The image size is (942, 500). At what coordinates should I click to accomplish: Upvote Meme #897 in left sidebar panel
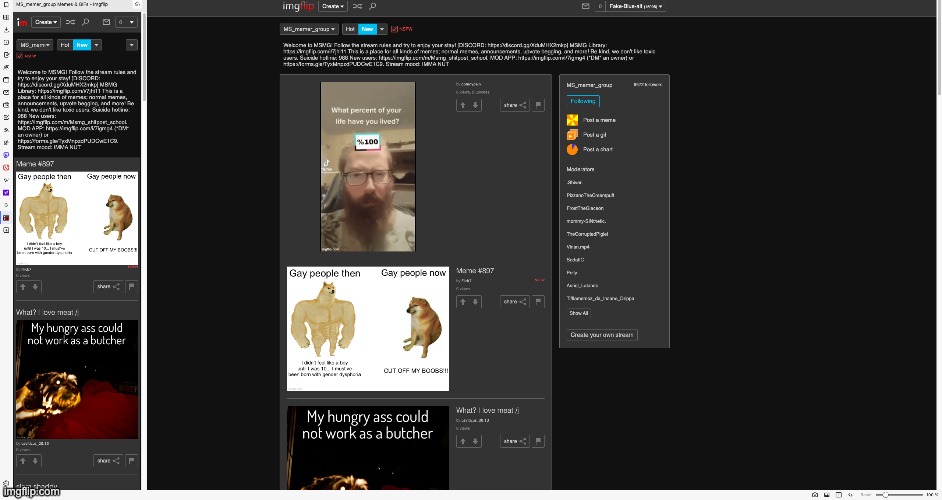point(23,287)
